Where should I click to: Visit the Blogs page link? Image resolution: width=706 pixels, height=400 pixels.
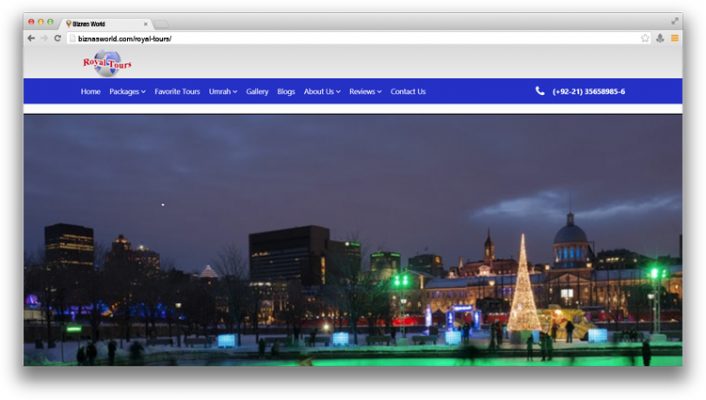(286, 92)
